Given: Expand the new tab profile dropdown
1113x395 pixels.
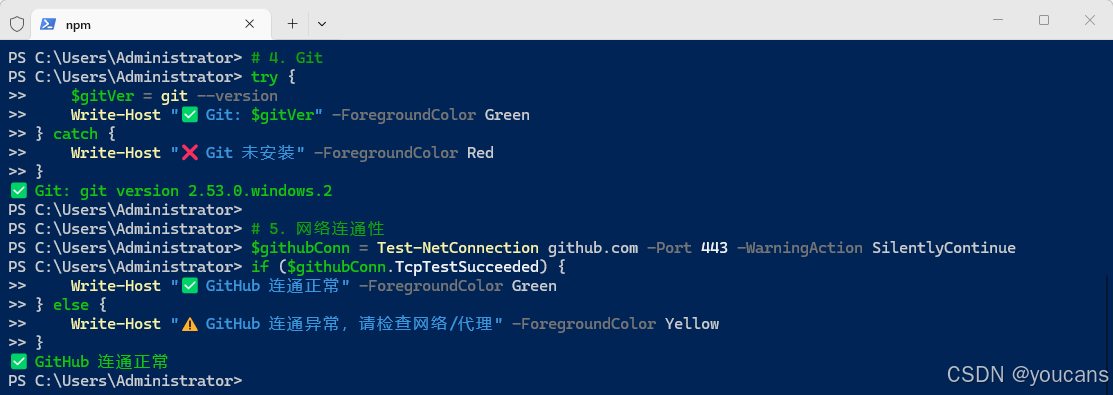Looking at the screenshot, I should (x=322, y=24).
